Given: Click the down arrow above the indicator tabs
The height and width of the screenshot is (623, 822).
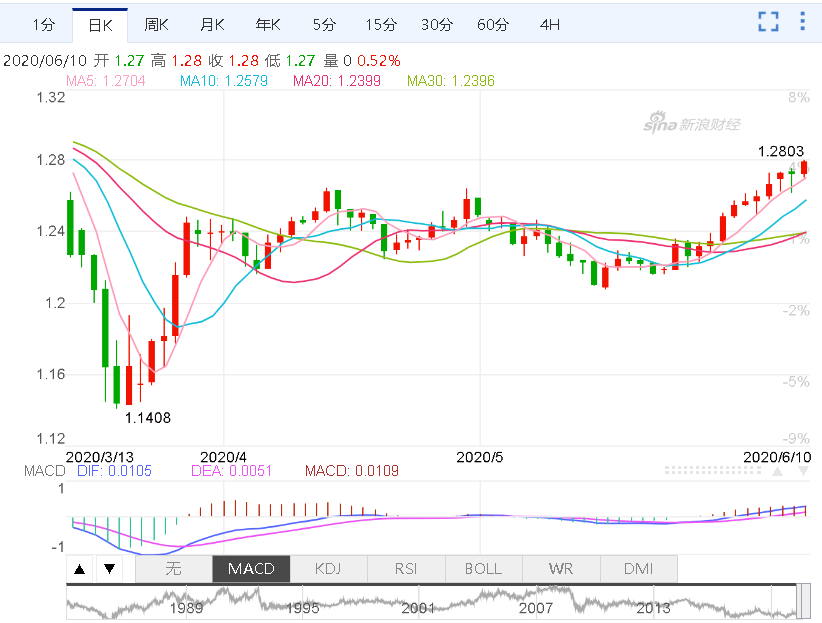Looking at the screenshot, I should 110,570.
